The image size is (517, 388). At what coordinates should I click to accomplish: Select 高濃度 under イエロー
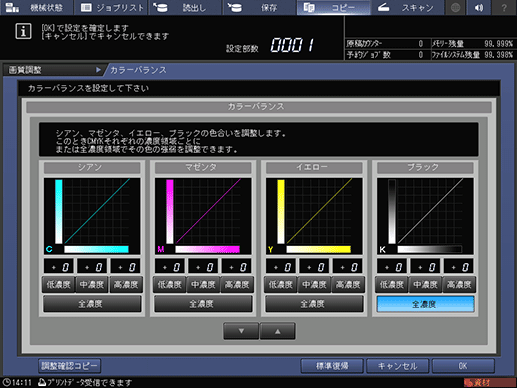coord(348,285)
